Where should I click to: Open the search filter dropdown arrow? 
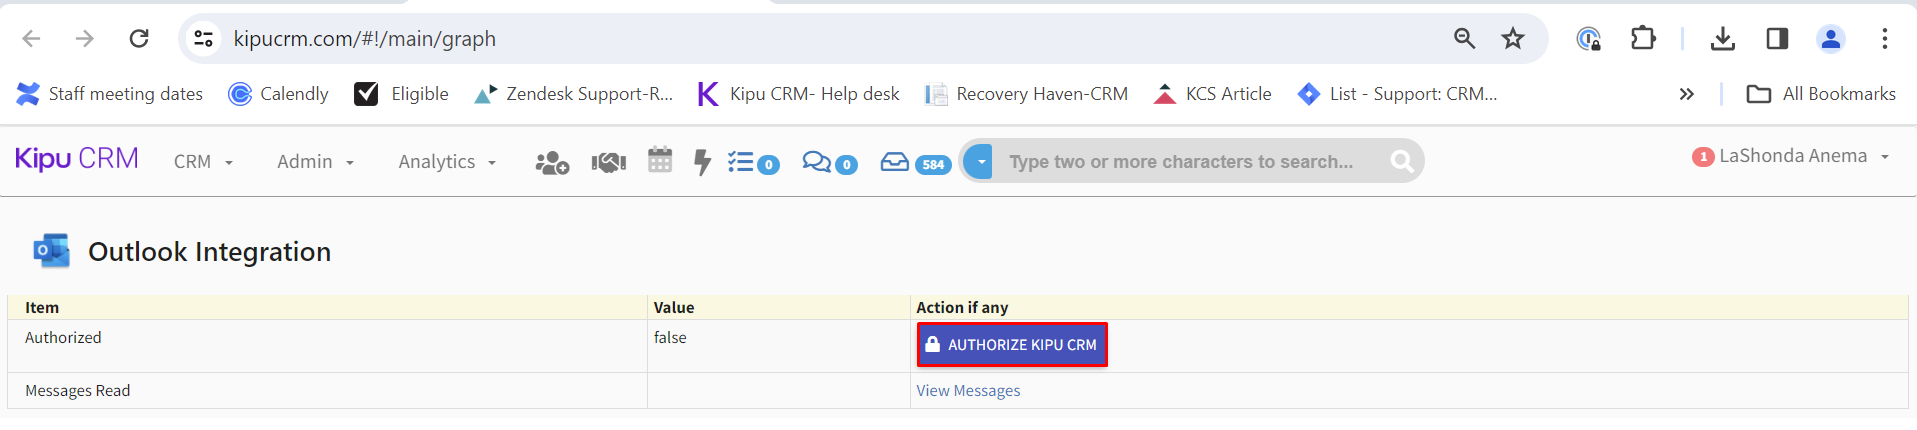click(x=981, y=161)
